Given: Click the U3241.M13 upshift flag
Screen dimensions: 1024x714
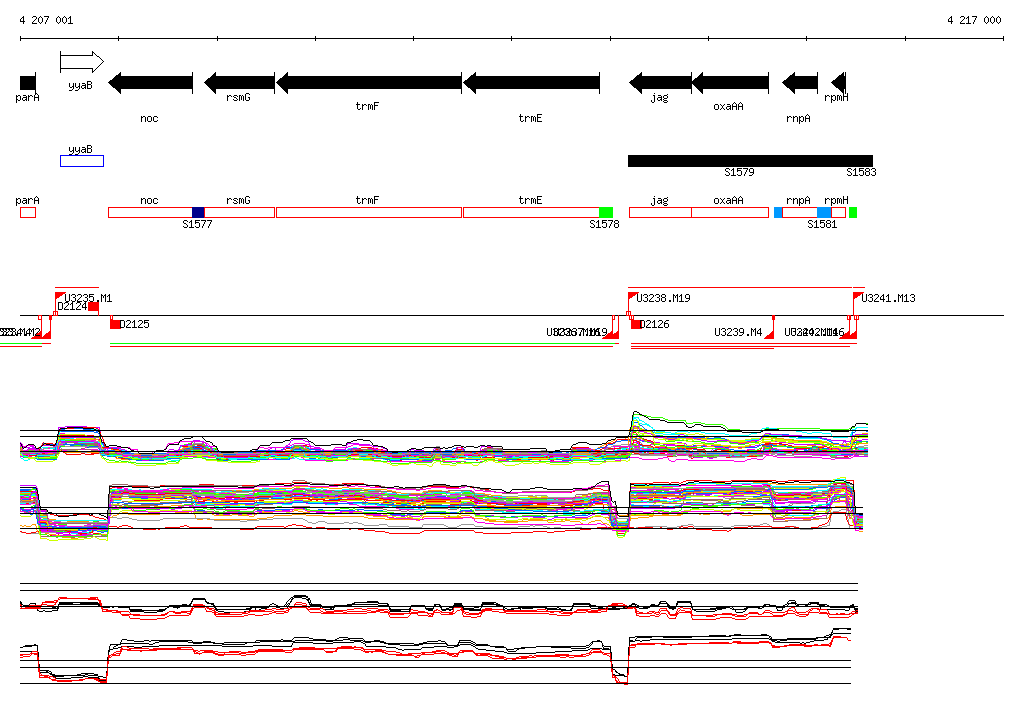Looking at the screenshot, I should coord(858,297).
